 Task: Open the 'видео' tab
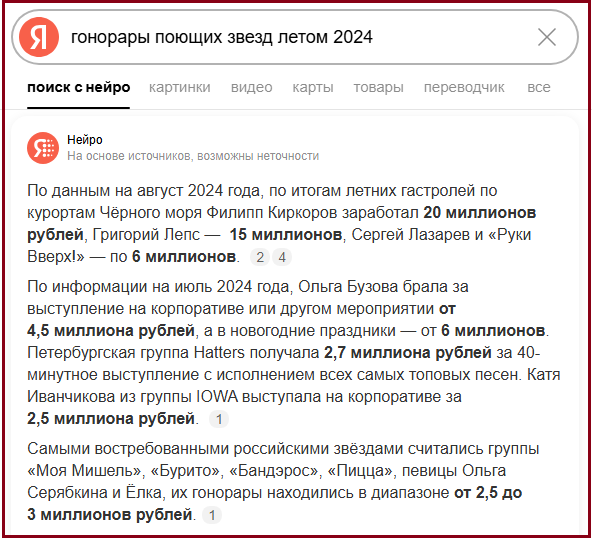click(251, 87)
